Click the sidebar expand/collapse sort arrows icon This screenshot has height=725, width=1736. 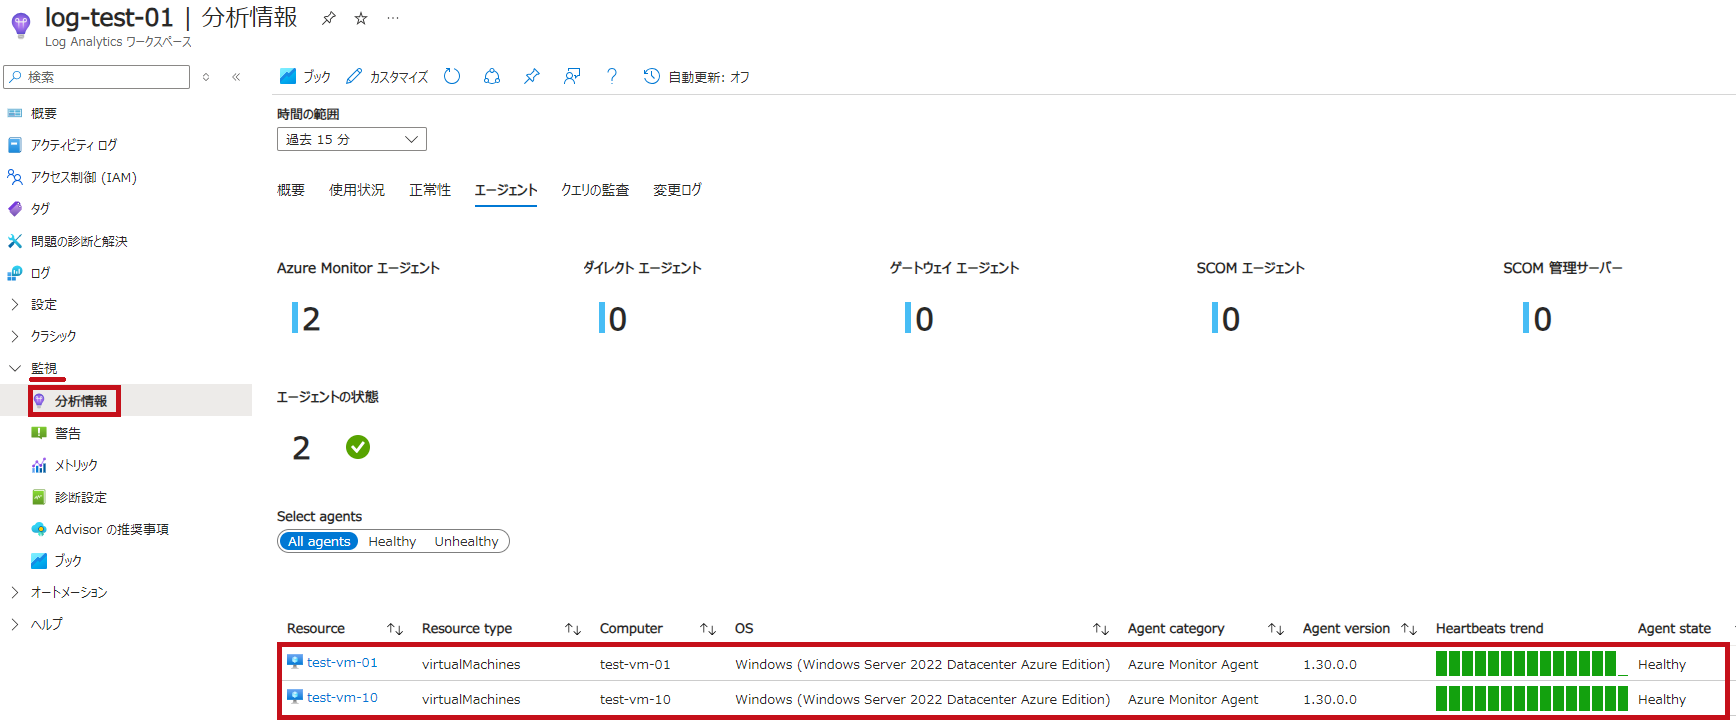tap(206, 77)
